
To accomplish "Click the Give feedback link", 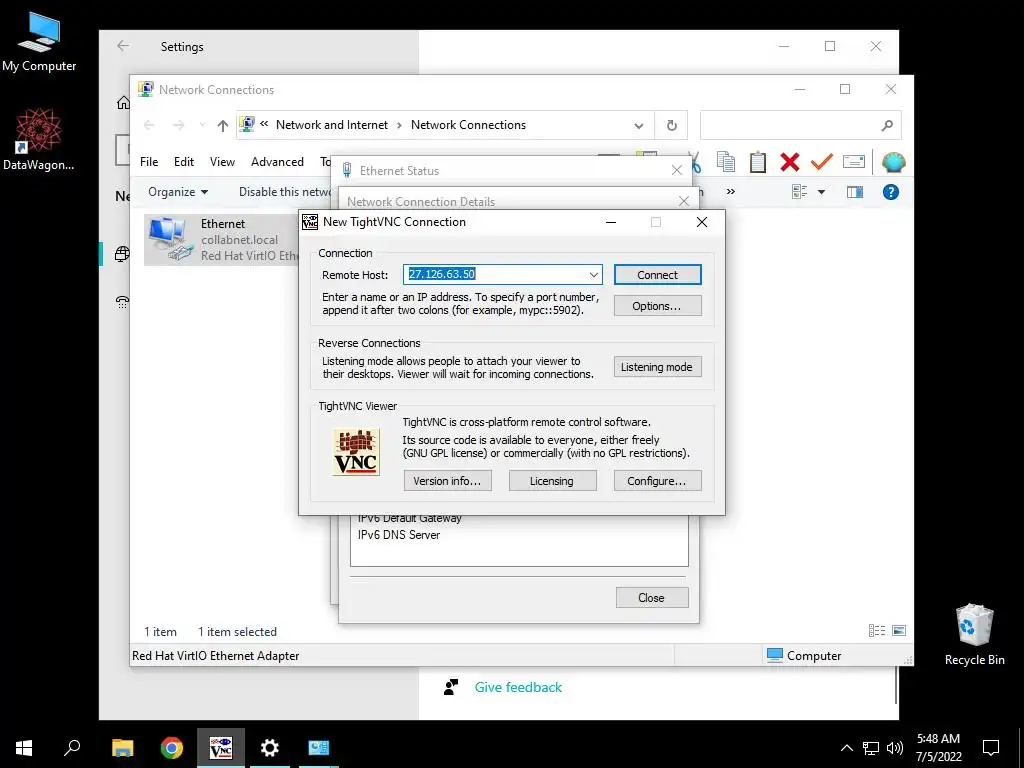I will click(518, 687).
